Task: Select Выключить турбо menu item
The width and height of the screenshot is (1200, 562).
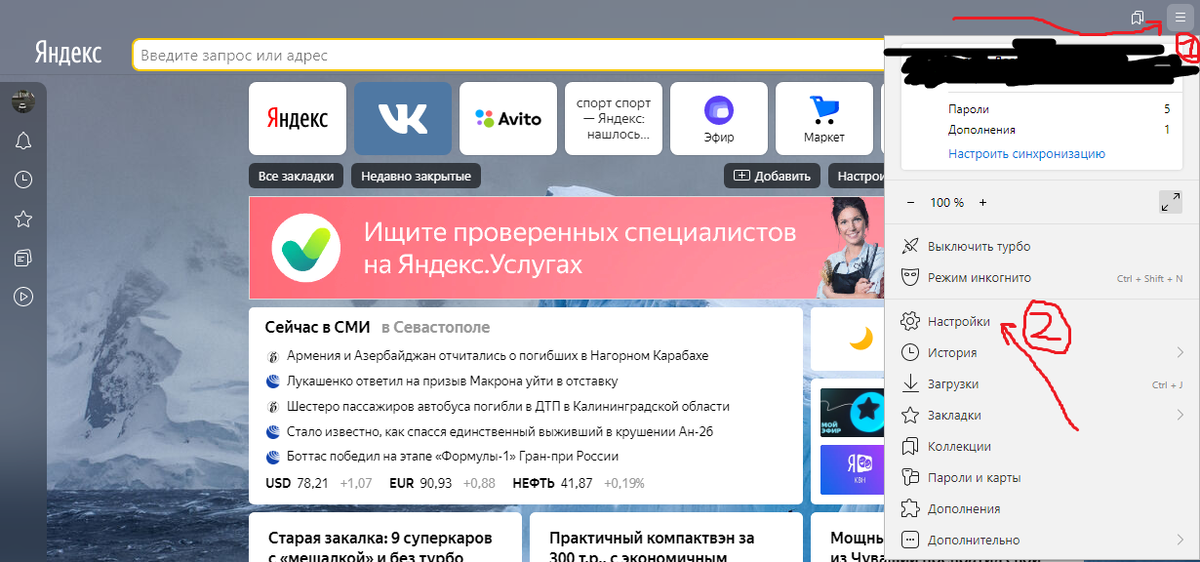Action: coord(1042,246)
